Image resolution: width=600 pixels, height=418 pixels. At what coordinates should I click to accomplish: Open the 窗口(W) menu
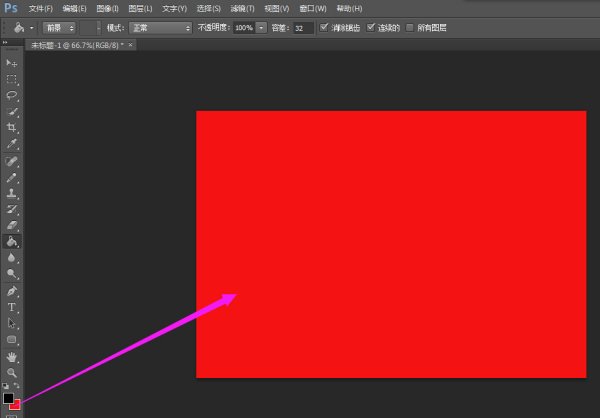[313, 8]
